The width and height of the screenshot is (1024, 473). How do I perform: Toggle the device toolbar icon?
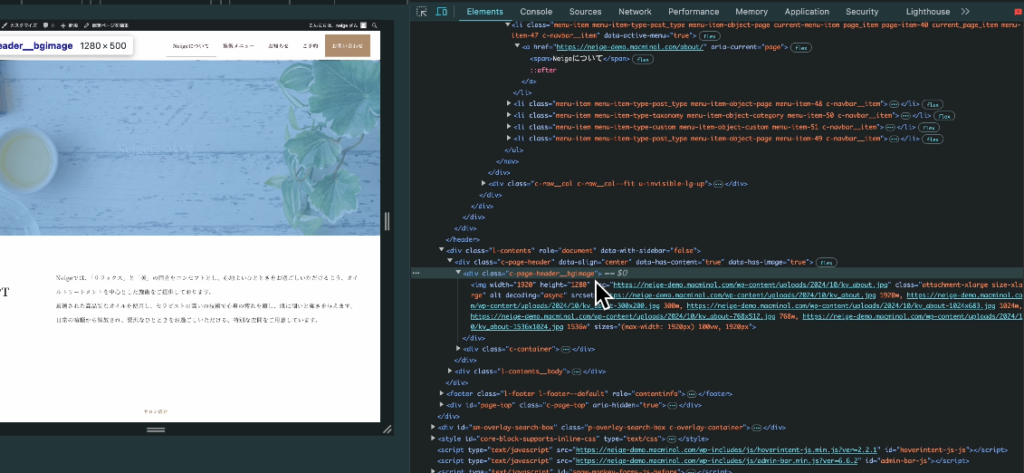tap(443, 11)
